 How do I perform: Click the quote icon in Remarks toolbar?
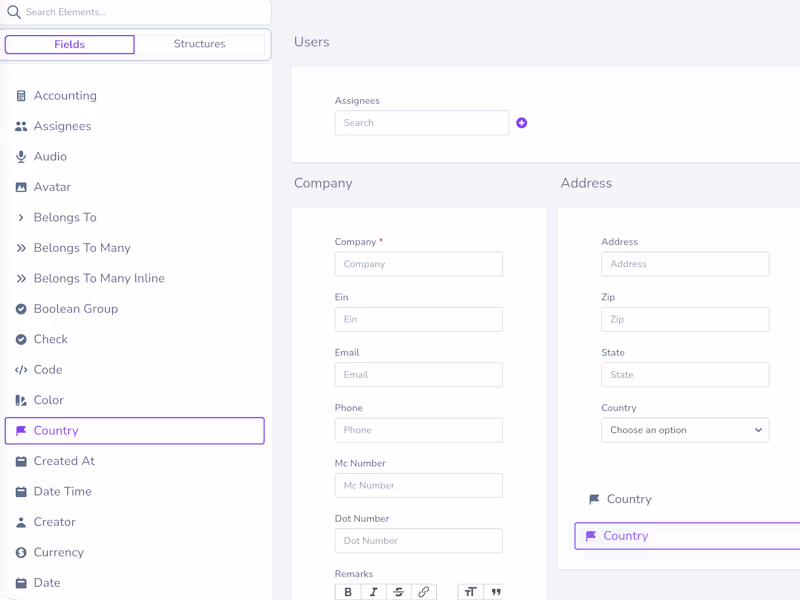point(495,592)
